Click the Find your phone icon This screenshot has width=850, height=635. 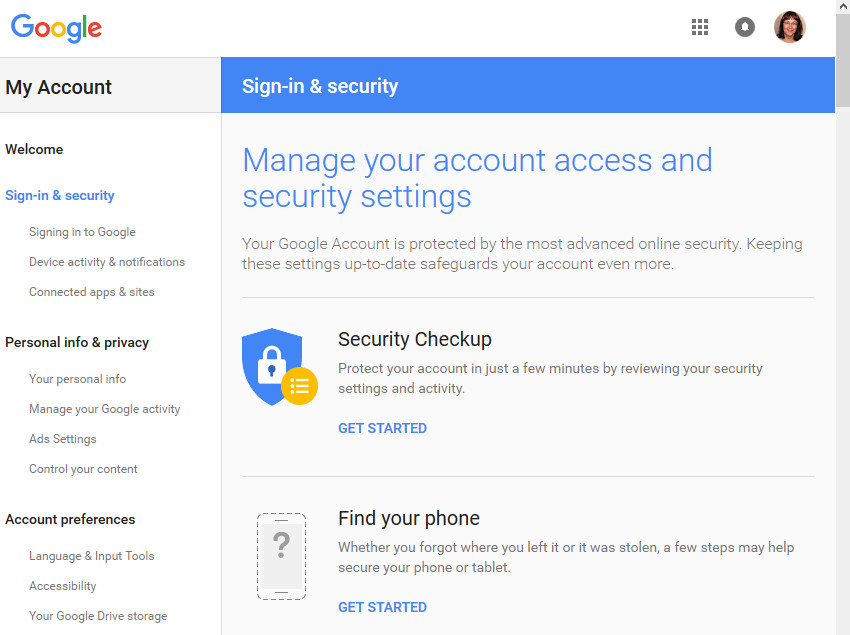[x=281, y=556]
